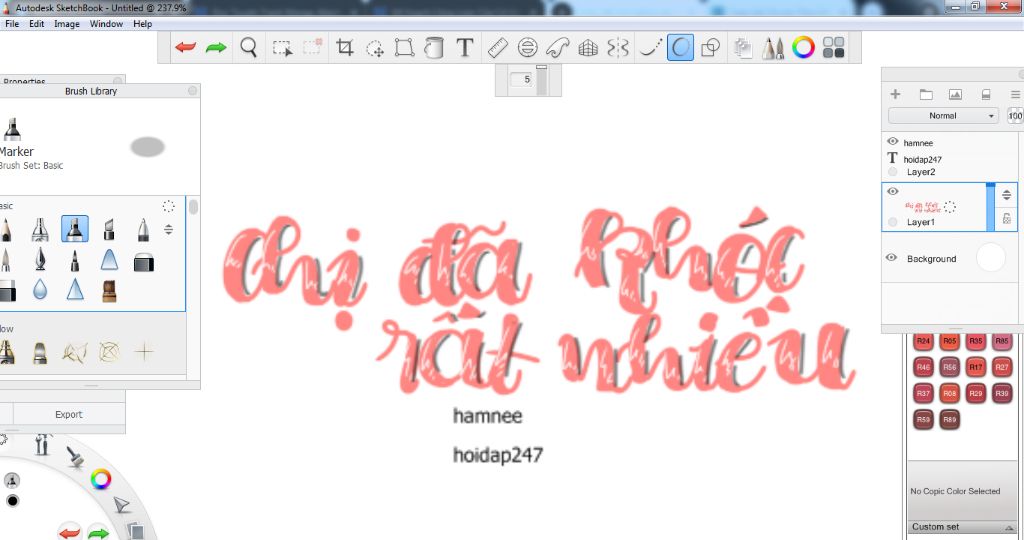The width and height of the screenshot is (1024, 540).
Task: Adjust the vertical brush size slider
Action: pos(541,80)
